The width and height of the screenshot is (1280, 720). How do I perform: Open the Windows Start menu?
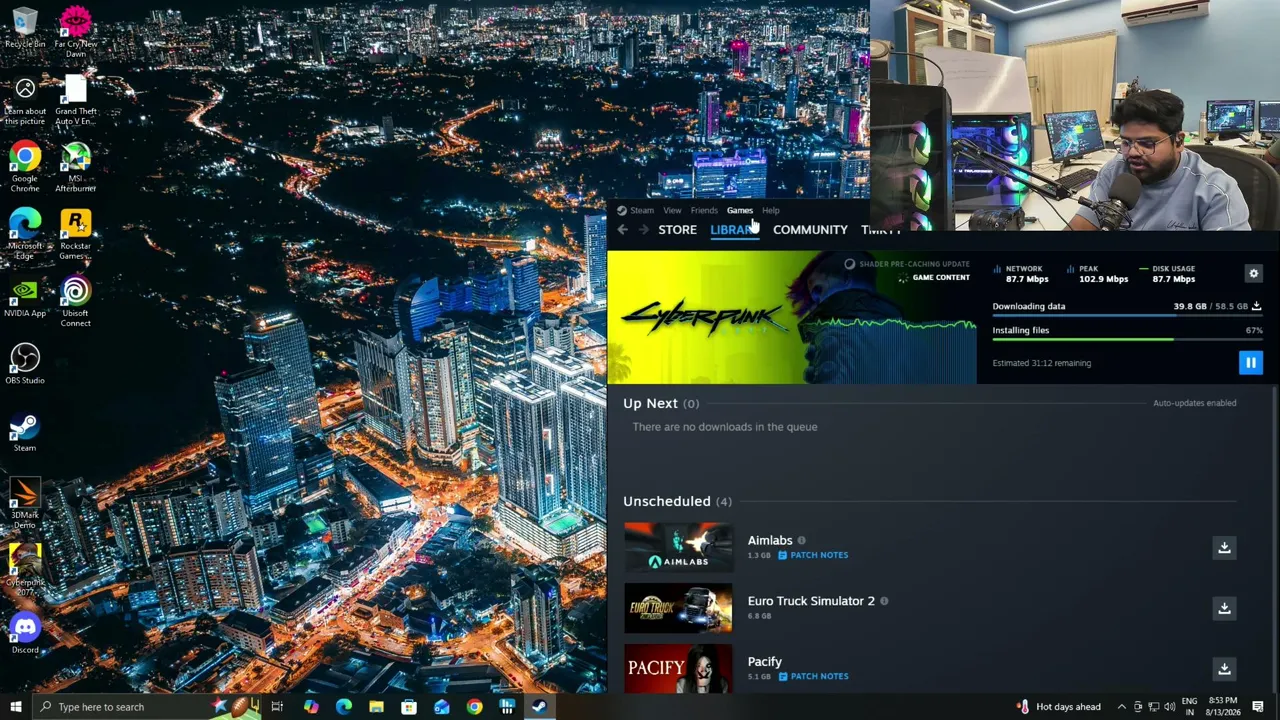click(x=15, y=707)
